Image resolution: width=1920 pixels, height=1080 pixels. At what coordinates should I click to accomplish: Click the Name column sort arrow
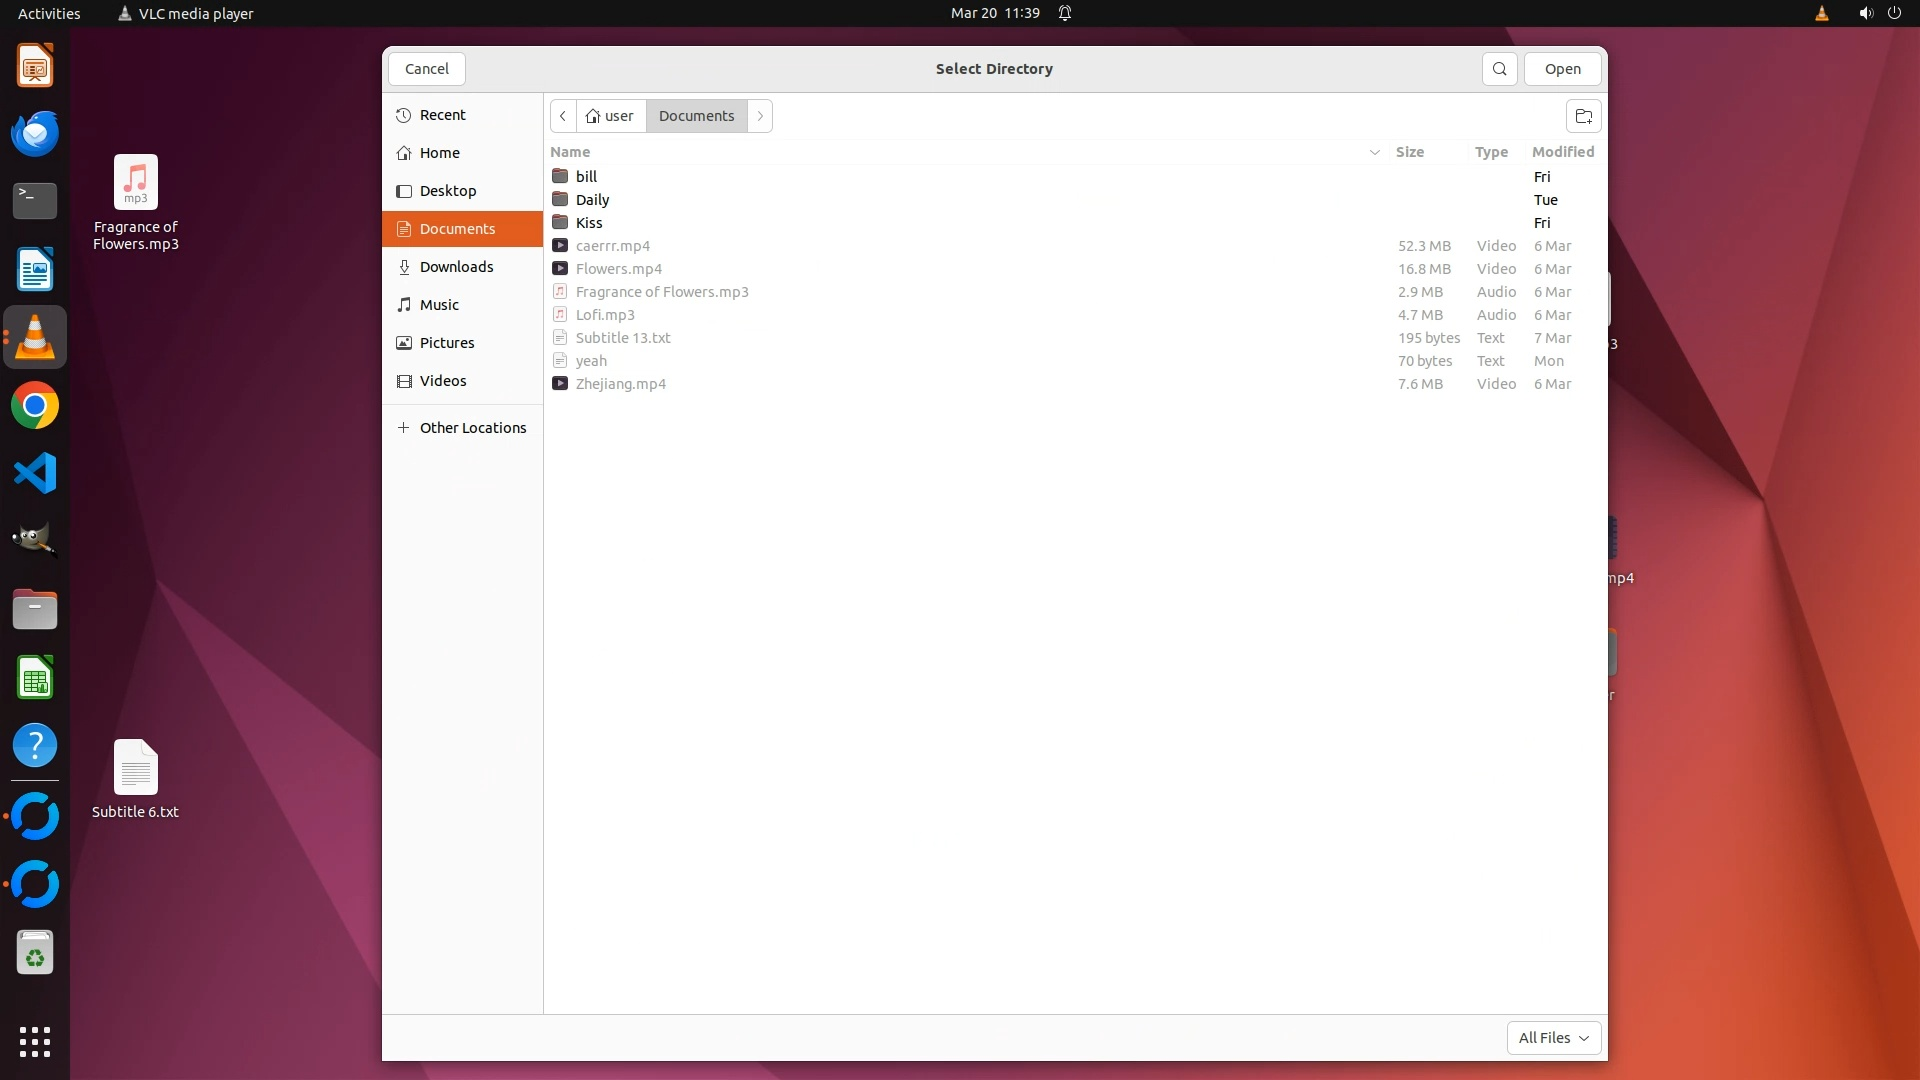point(1374,152)
